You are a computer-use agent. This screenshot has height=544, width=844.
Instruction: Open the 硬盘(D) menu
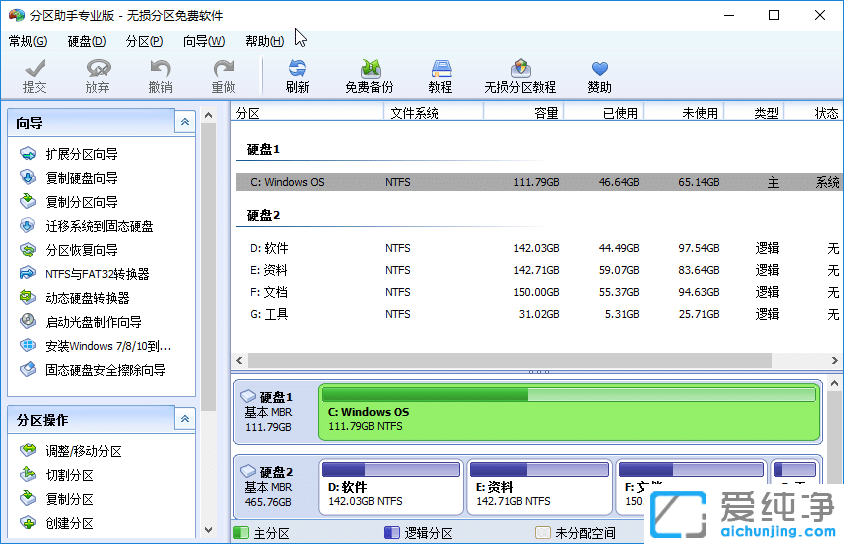point(86,41)
